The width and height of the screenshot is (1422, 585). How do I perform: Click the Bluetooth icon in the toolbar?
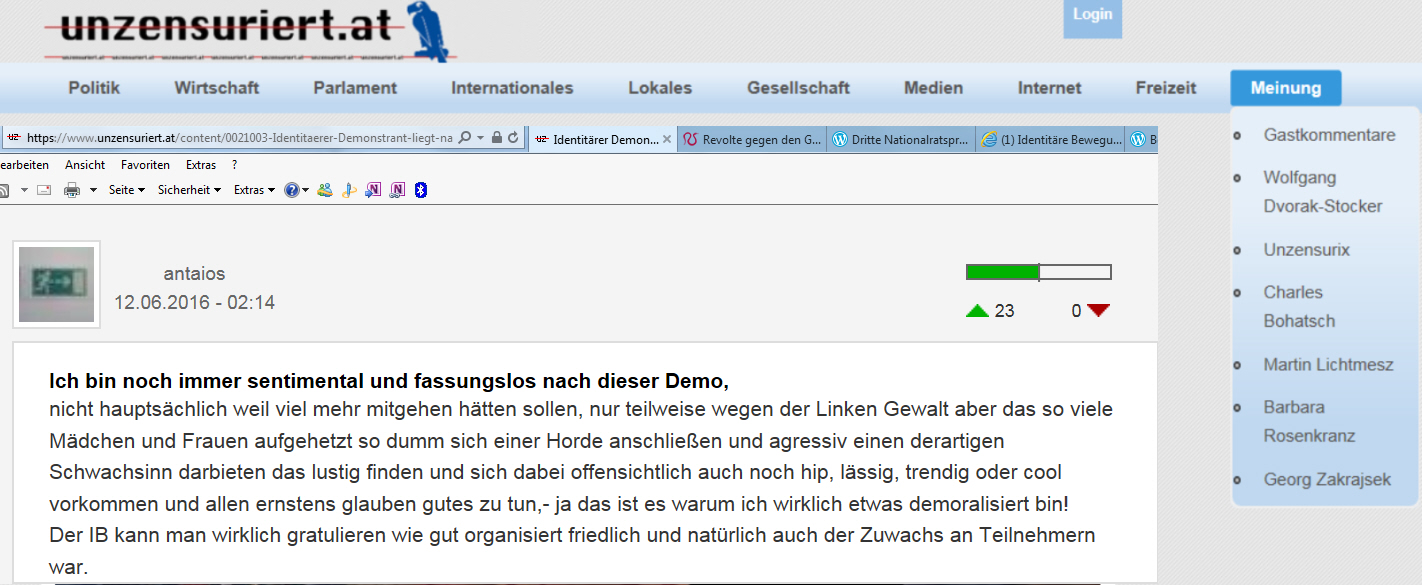(x=421, y=190)
